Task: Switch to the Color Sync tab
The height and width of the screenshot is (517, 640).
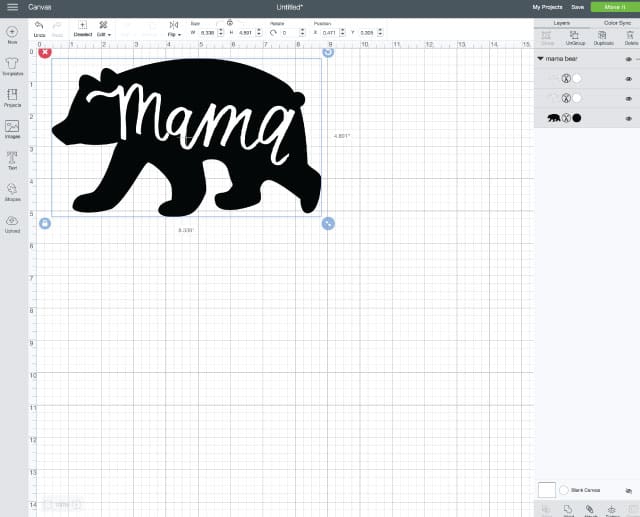Action: coord(617,23)
